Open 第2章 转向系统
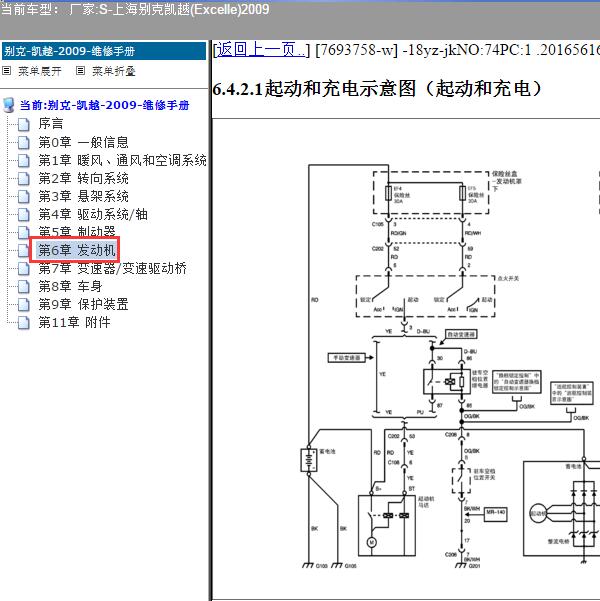 point(83,178)
